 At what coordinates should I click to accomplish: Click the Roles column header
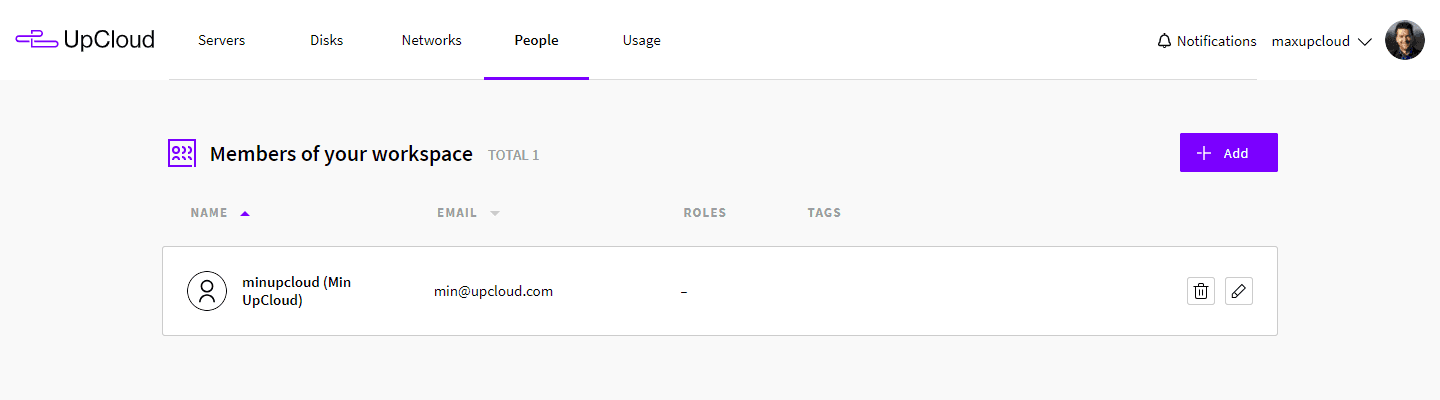(704, 213)
